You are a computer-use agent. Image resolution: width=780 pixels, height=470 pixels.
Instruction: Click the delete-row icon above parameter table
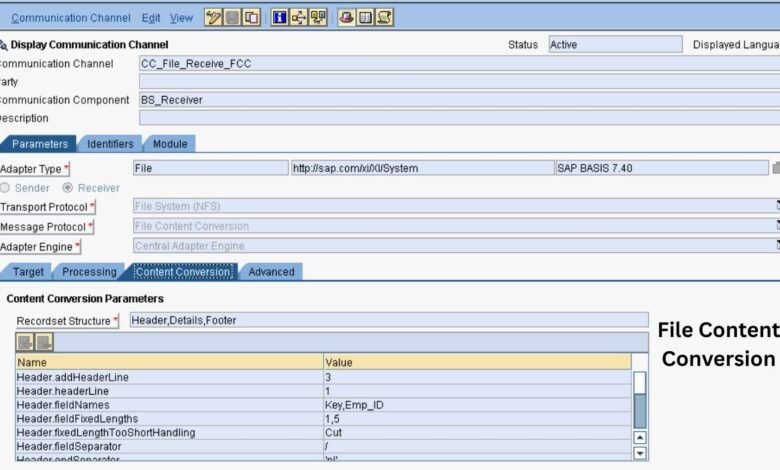click(x=44, y=342)
